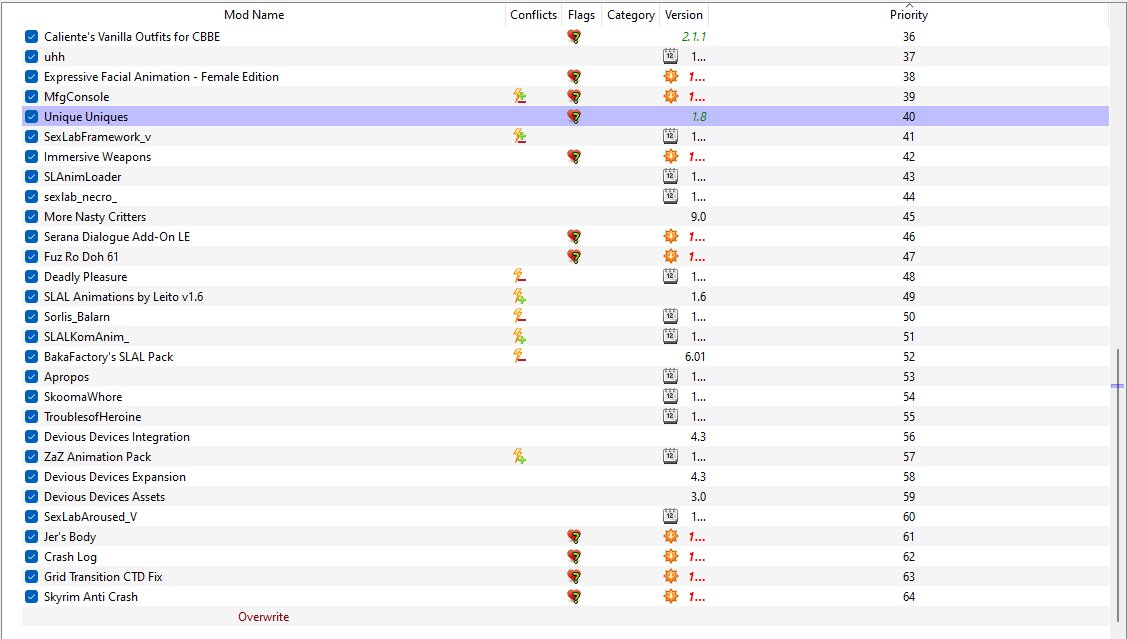
Task: Click flag icon for Skyrim Anti Crash
Action: (x=574, y=597)
